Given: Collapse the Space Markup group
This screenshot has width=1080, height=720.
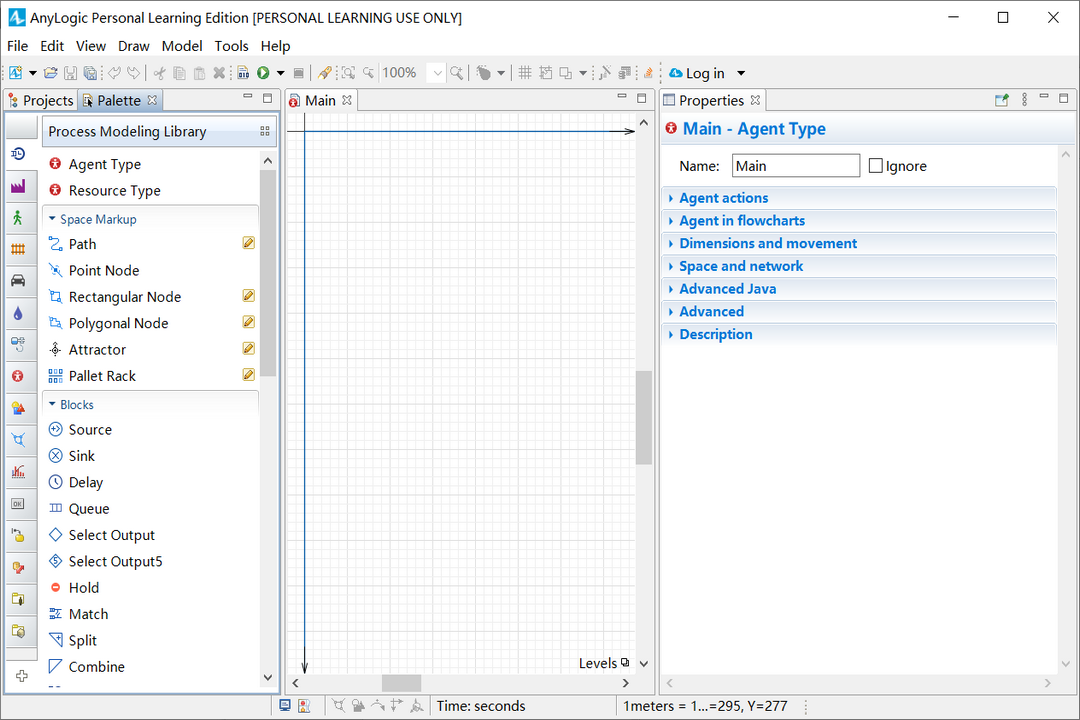Looking at the screenshot, I should coord(53,219).
